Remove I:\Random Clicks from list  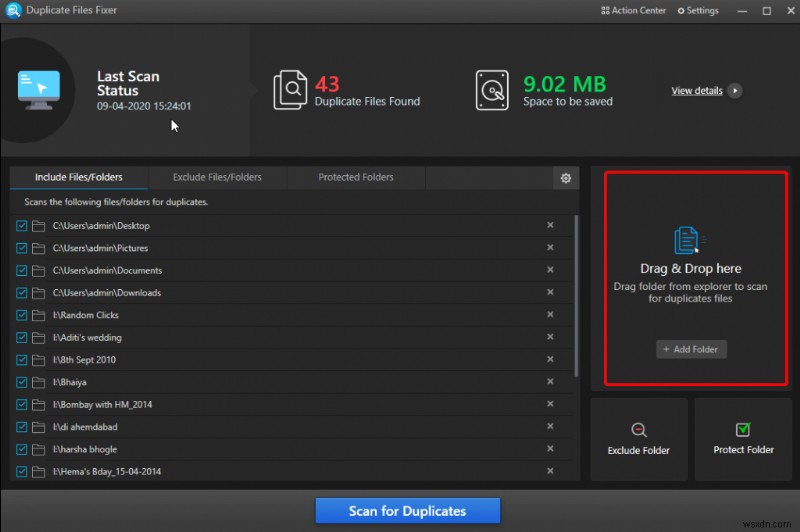click(x=550, y=315)
